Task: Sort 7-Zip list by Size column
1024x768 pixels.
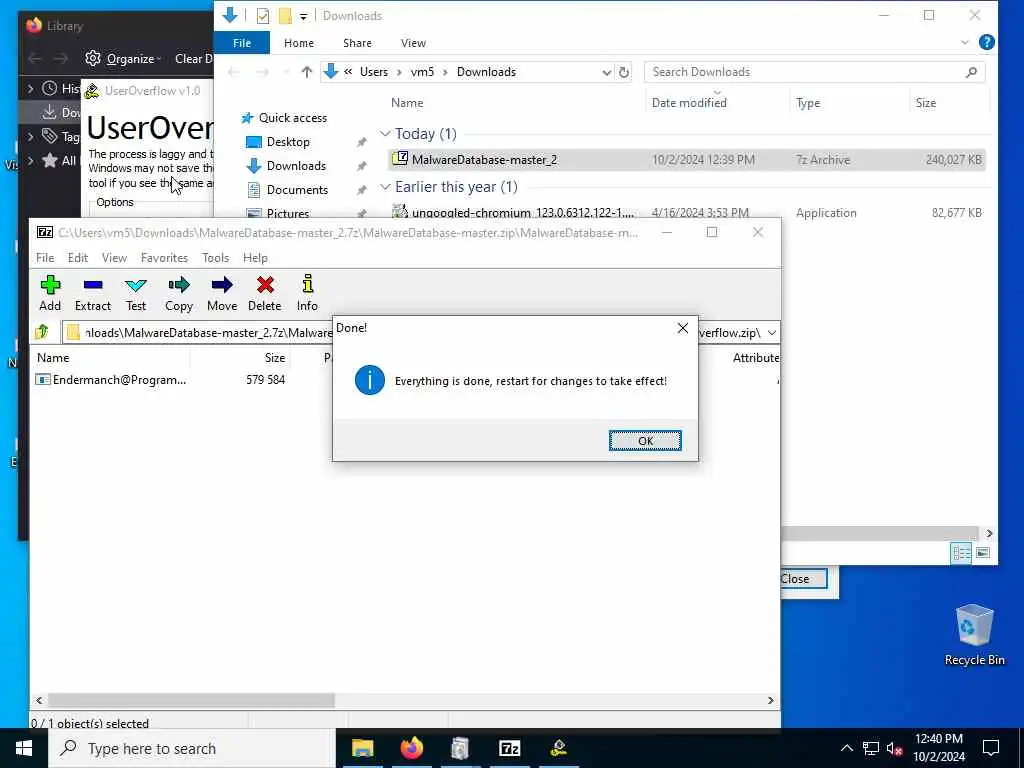Action: point(274,358)
